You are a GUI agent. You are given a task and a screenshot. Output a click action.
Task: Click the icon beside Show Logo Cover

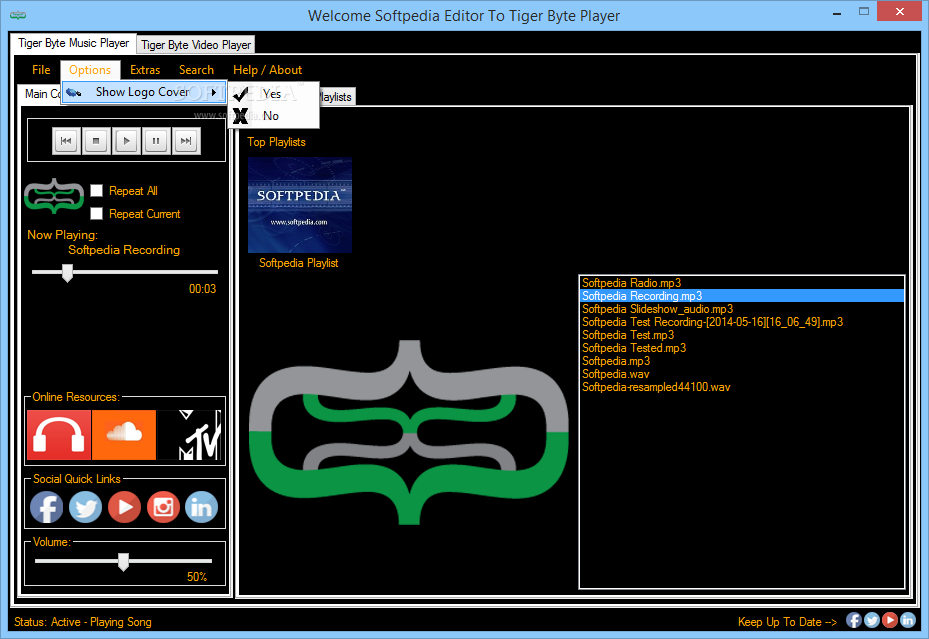click(x=73, y=92)
